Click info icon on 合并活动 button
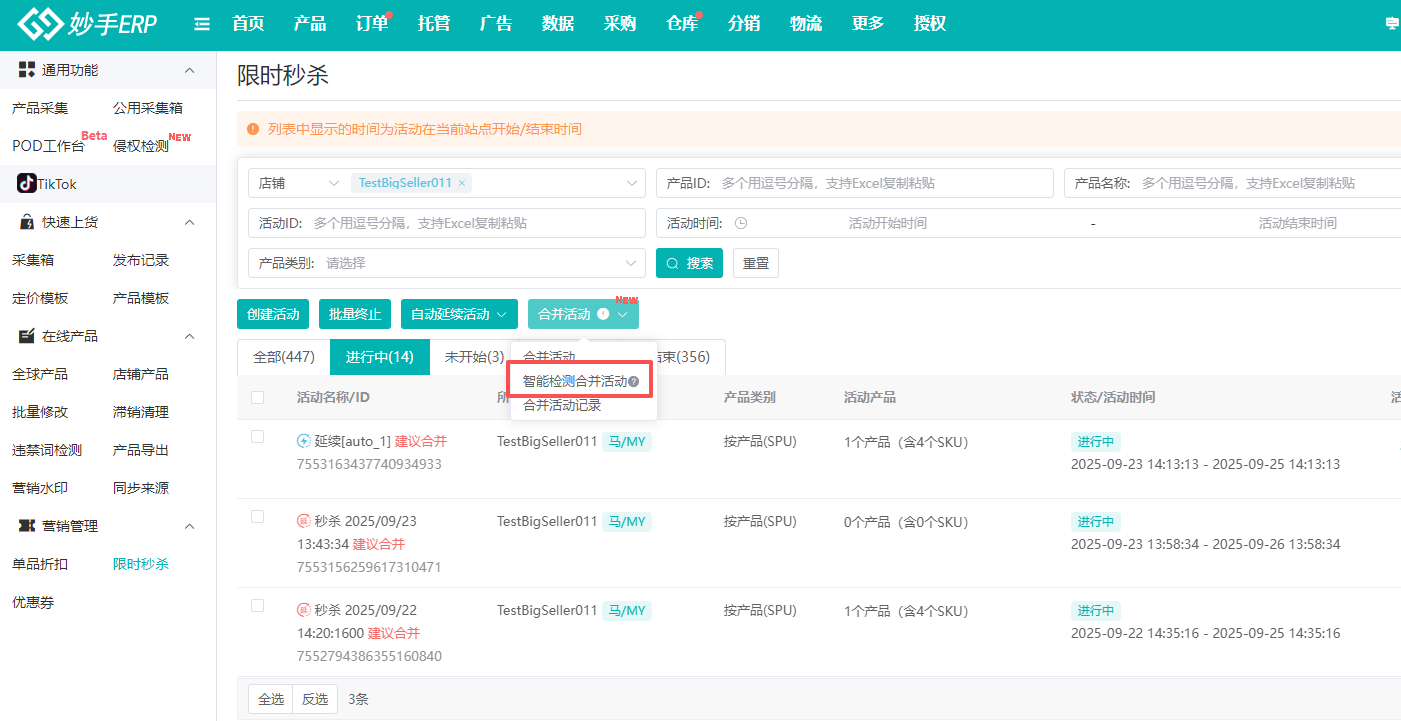Image resolution: width=1401 pixels, height=721 pixels. pos(603,314)
